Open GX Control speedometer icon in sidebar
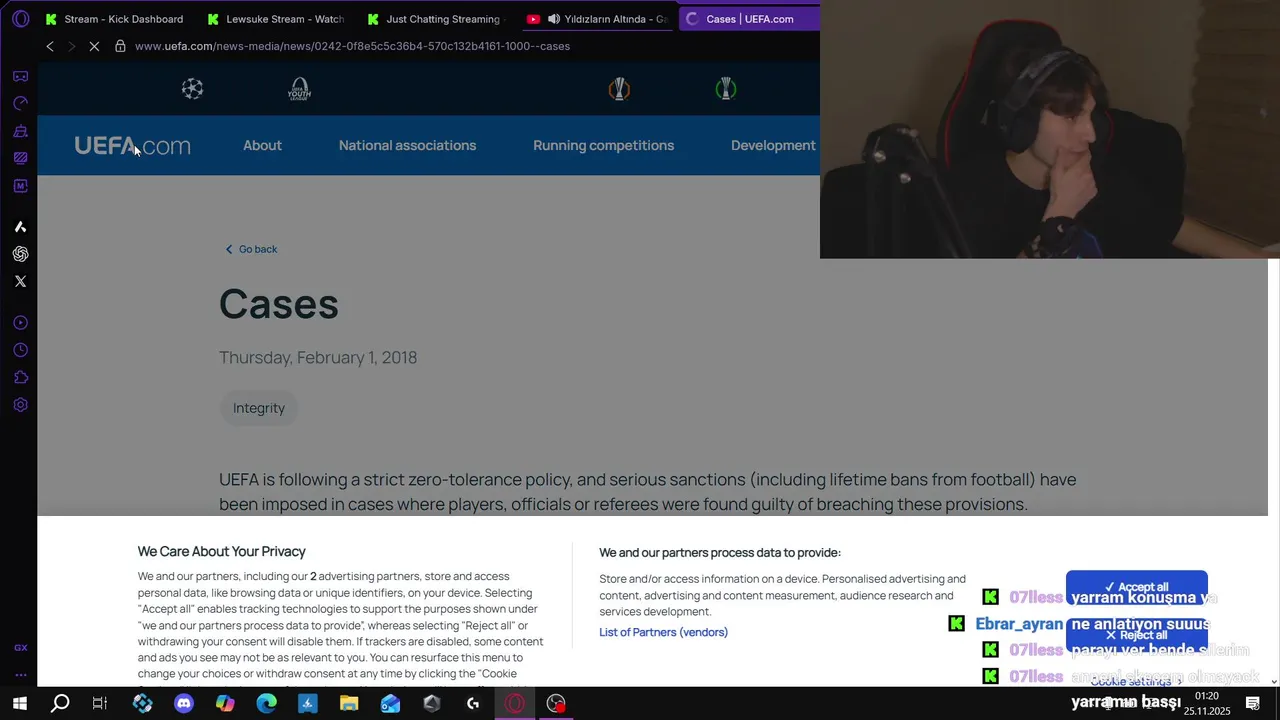 tap(20, 103)
